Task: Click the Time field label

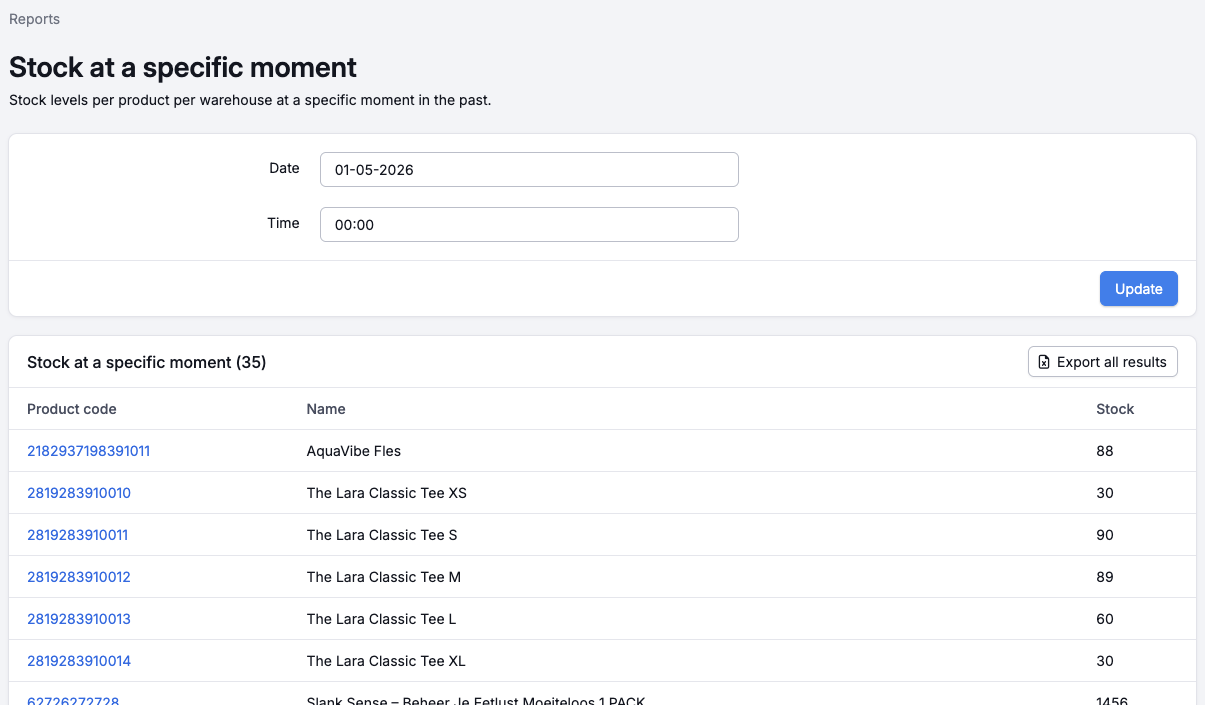Action: coord(283,223)
